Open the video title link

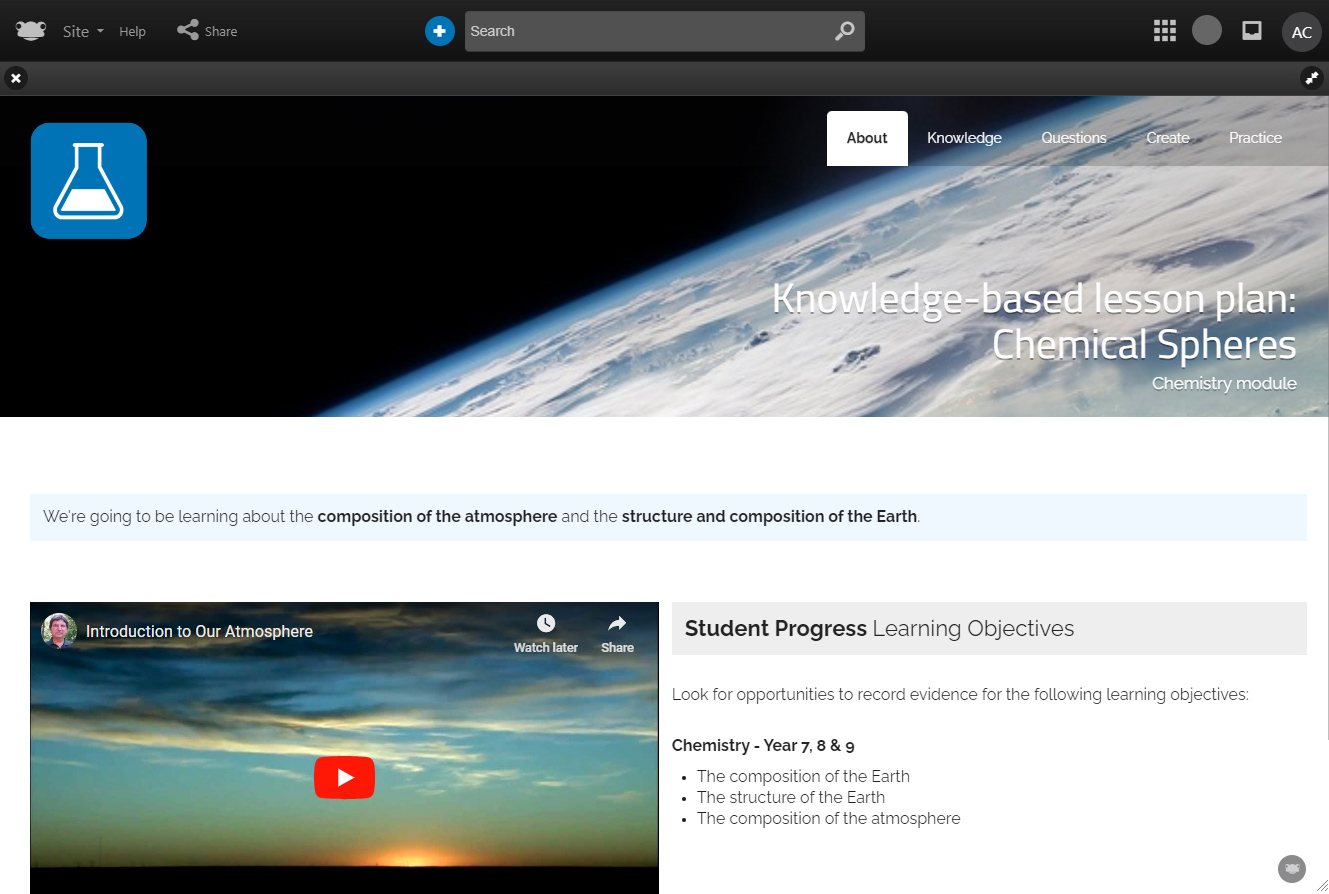tap(199, 631)
